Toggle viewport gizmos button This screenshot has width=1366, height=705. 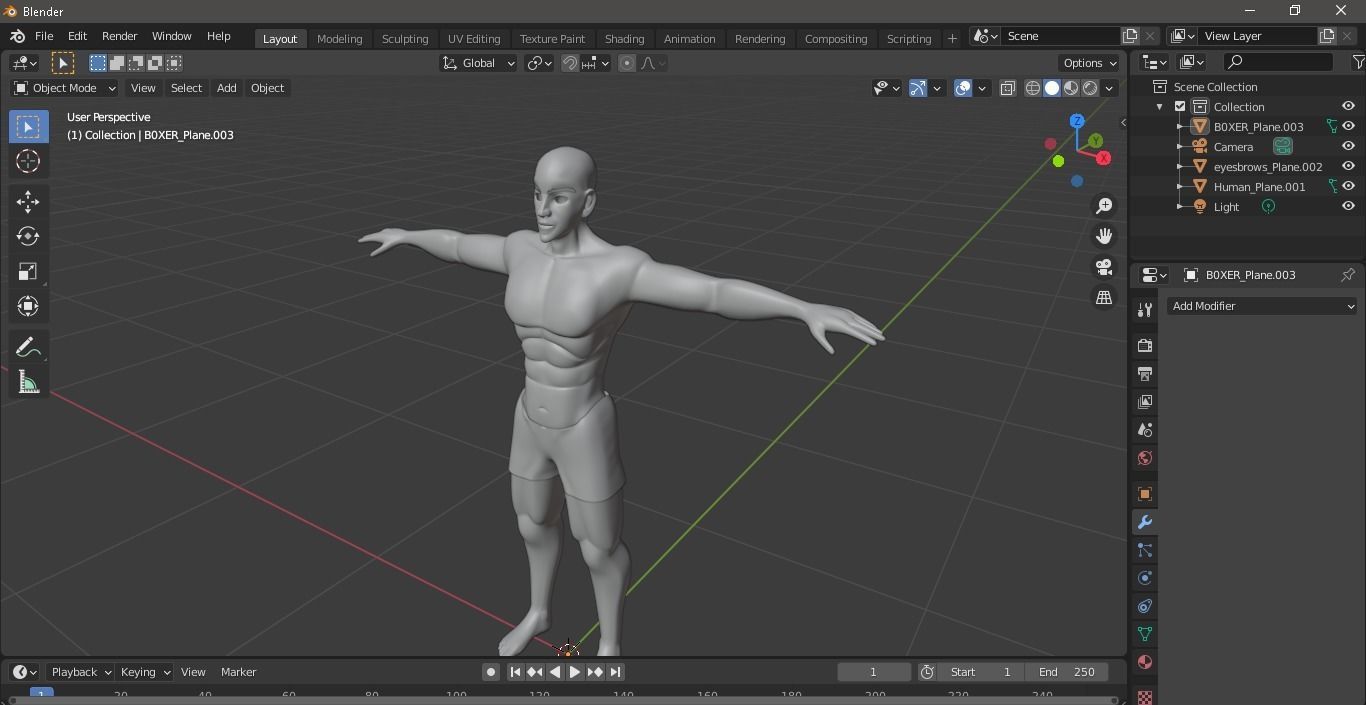pos(918,88)
